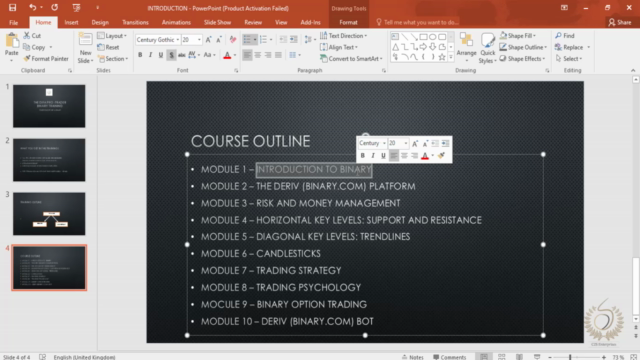Open the Text Direction dropdown
This screenshot has height=360, width=640.
tap(343, 36)
